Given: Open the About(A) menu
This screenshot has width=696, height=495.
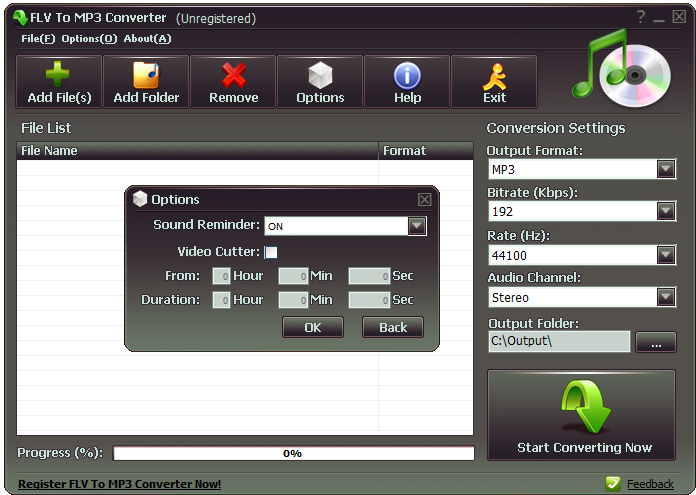Looking at the screenshot, I should point(147,39).
